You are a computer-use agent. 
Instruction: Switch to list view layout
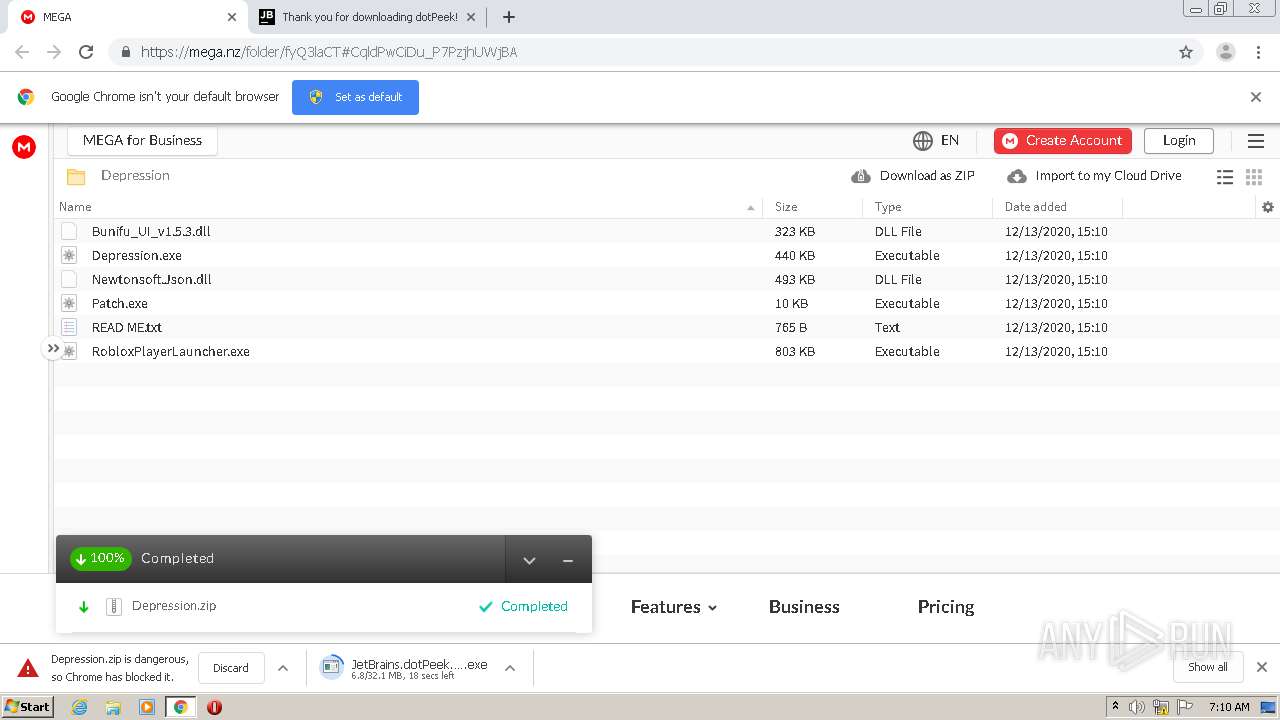[x=1225, y=177]
